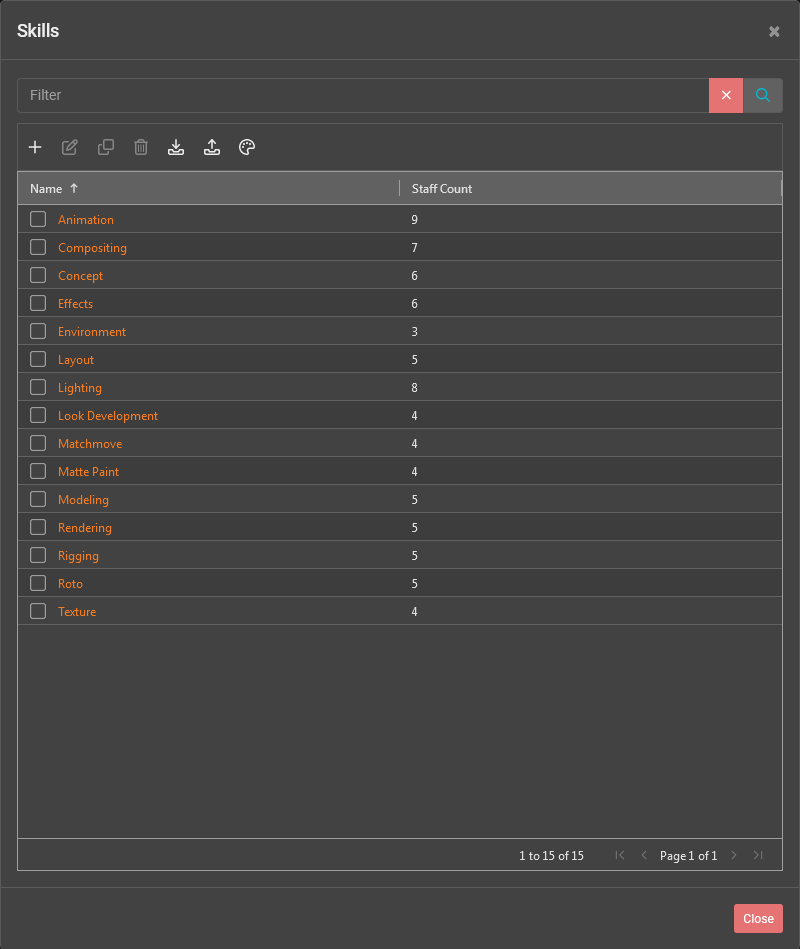Select the Lighting row checkbox
This screenshot has width=800, height=949.
tap(37, 386)
